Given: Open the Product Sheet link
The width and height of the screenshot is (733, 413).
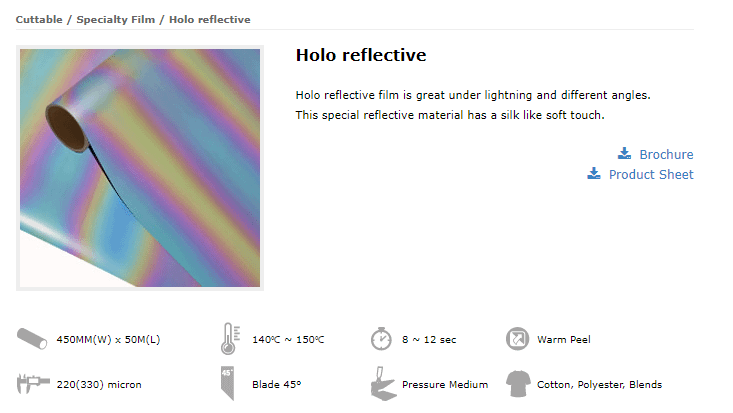Looking at the screenshot, I should (651, 174).
